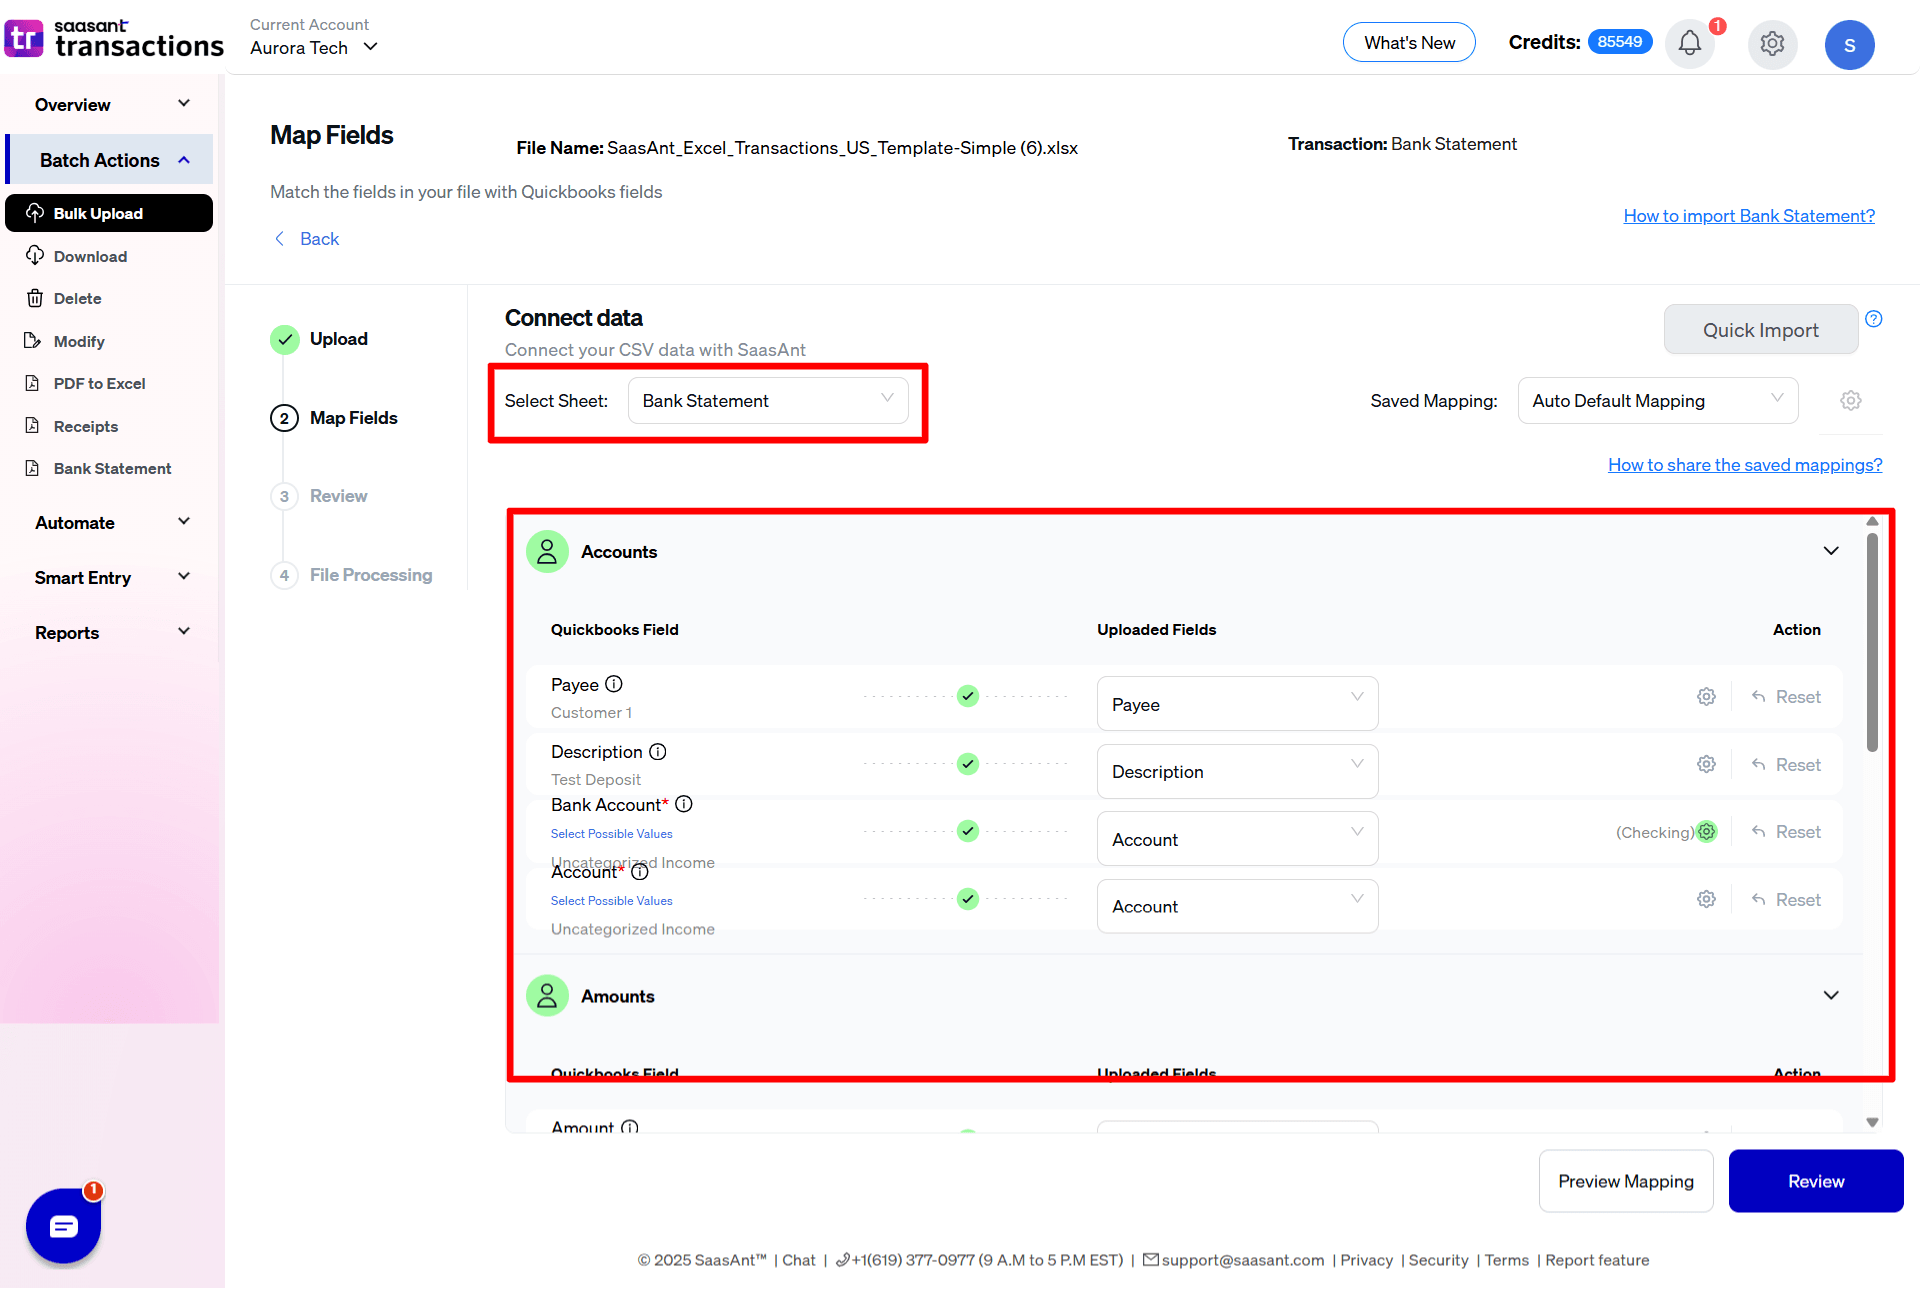This screenshot has width=1920, height=1290.
Task: Open gear settings for Description row
Action: coord(1707,764)
